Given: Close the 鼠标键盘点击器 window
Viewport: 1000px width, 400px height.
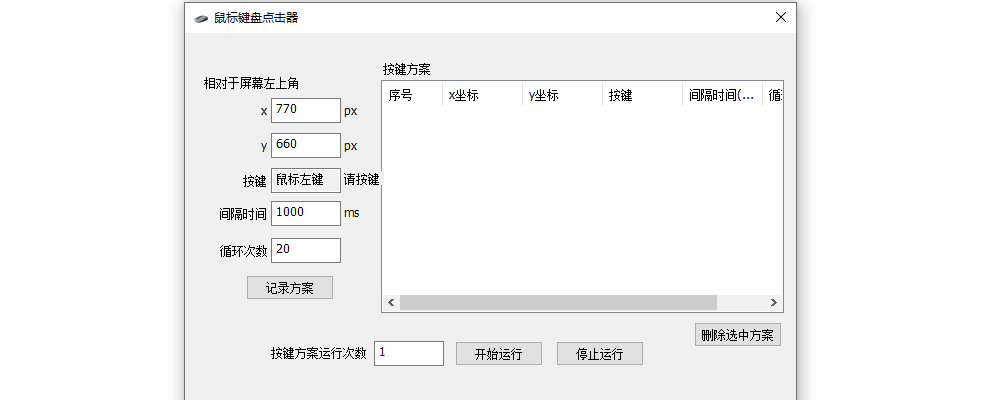Looking at the screenshot, I should point(780,17).
